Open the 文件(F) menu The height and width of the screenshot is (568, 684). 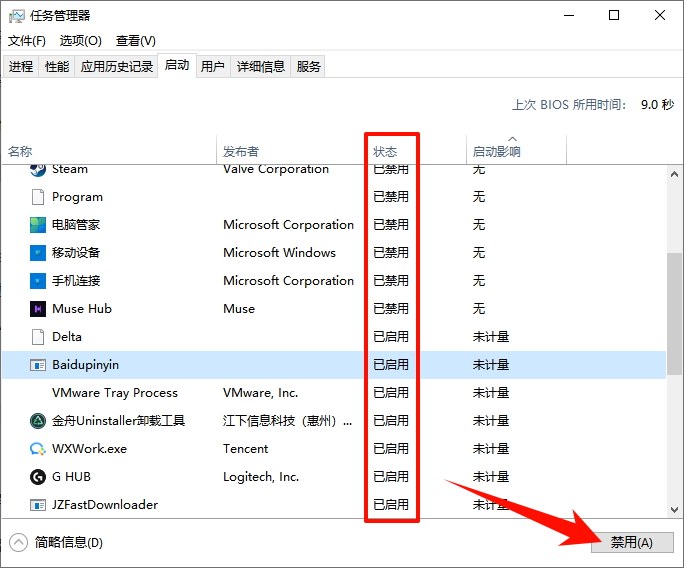tap(27, 41)
